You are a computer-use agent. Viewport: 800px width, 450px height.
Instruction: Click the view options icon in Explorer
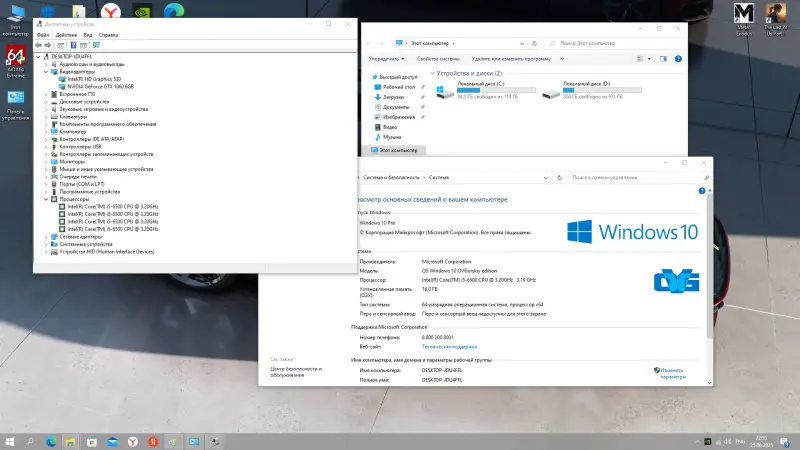pos(640,59)
